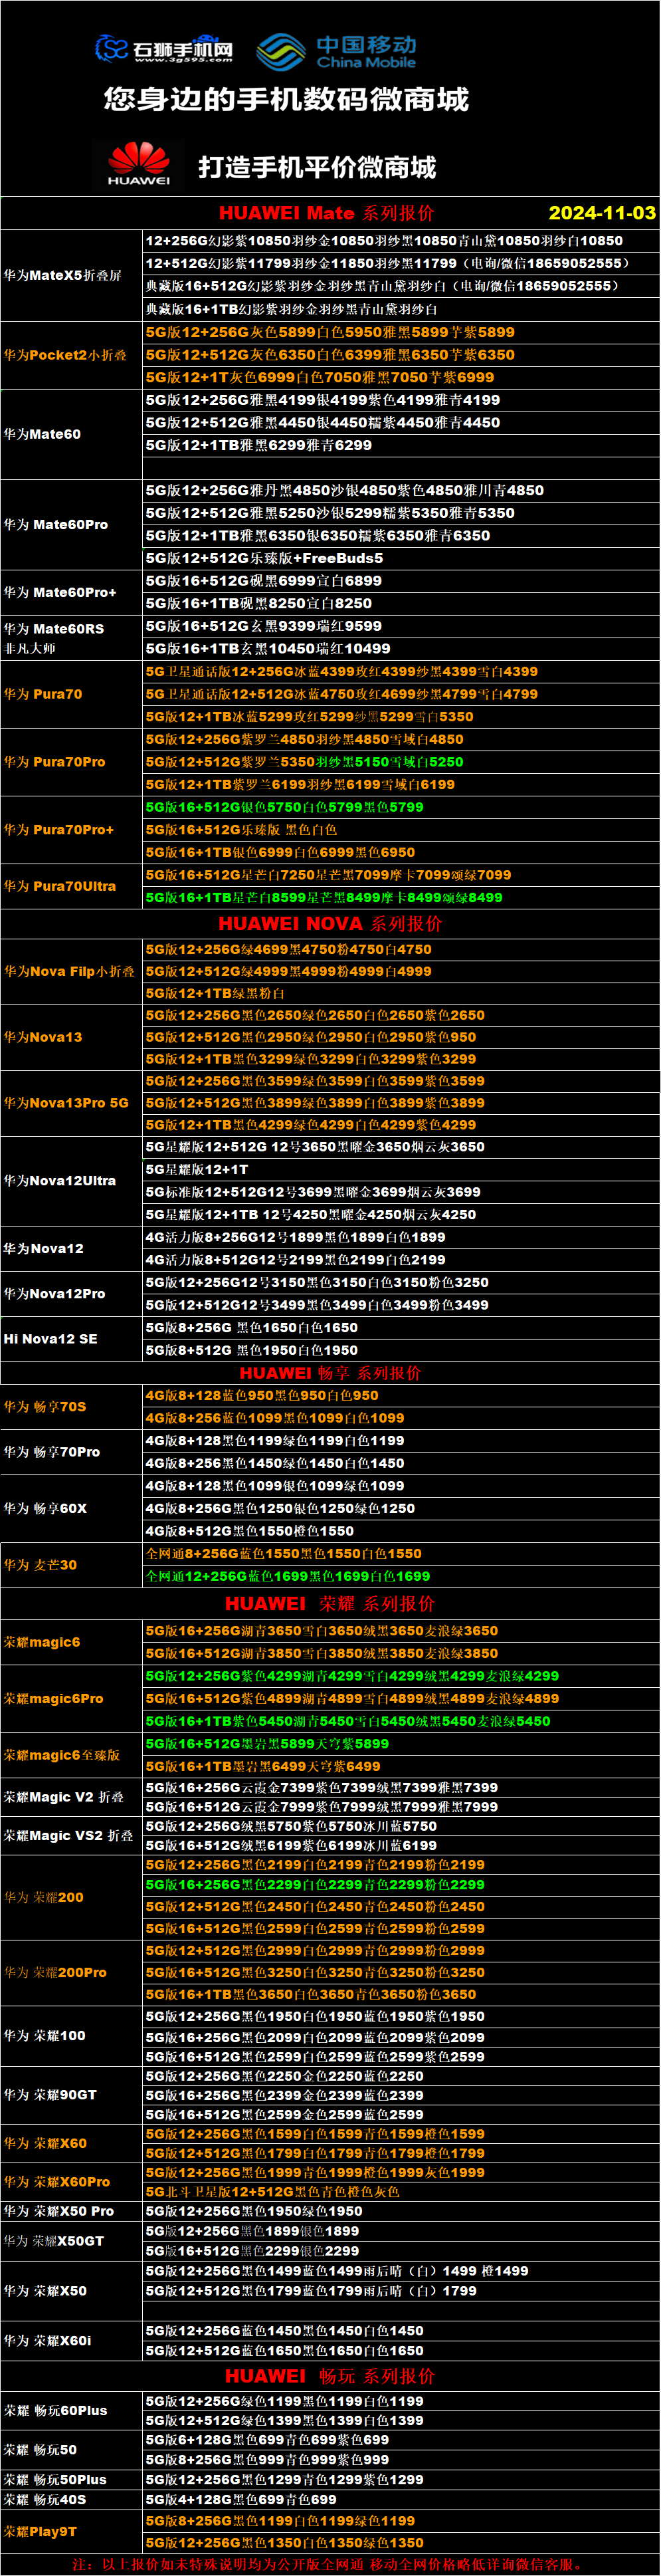Click the 石狮手机网 dragon logo

[164, 48]
